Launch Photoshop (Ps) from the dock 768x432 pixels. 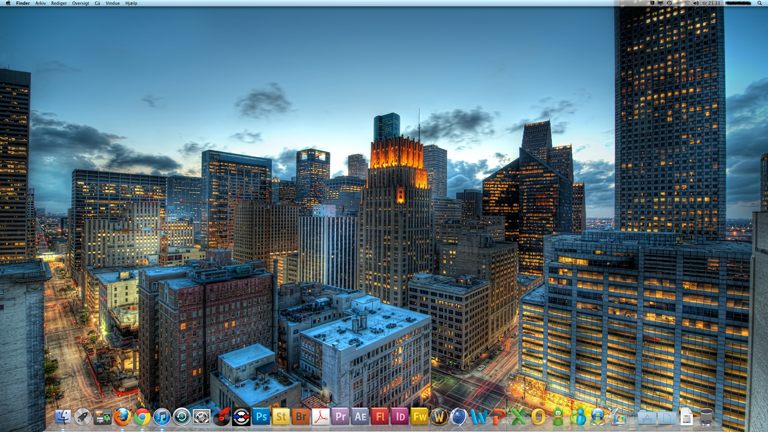261,417
